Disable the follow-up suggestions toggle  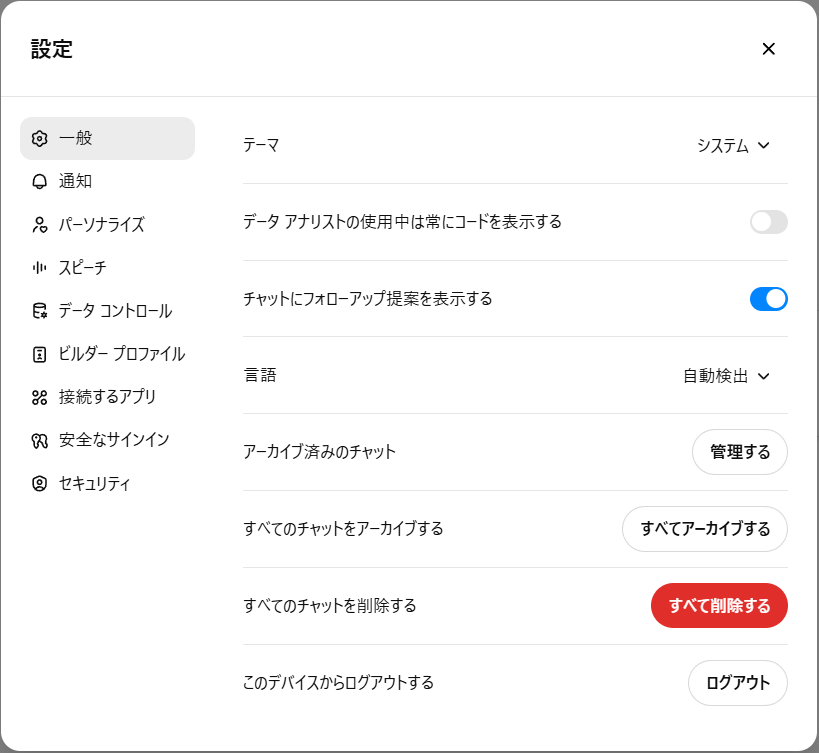[x=768, y=298]
